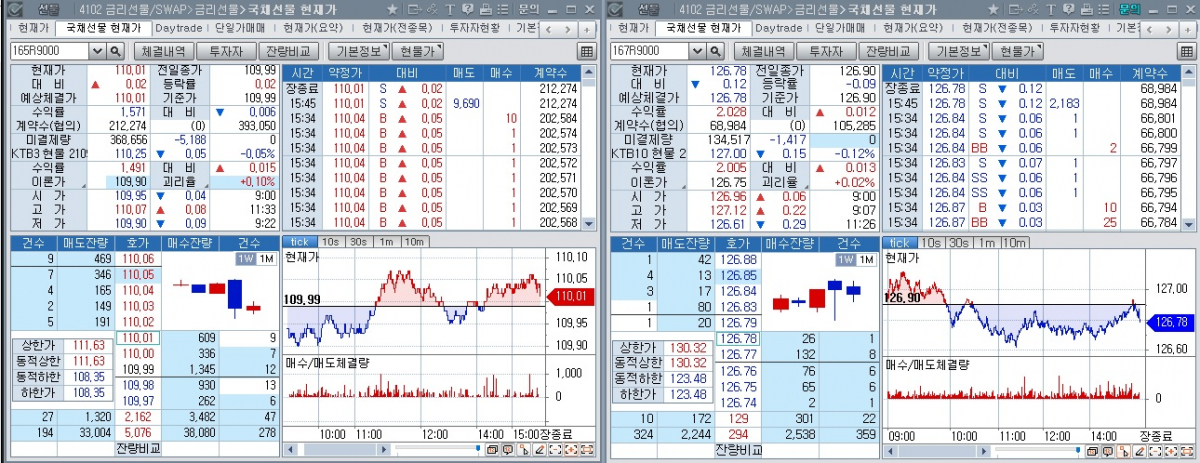Open 투자자현황 tab in left window
1200x463 pixels.
(474, 29)
